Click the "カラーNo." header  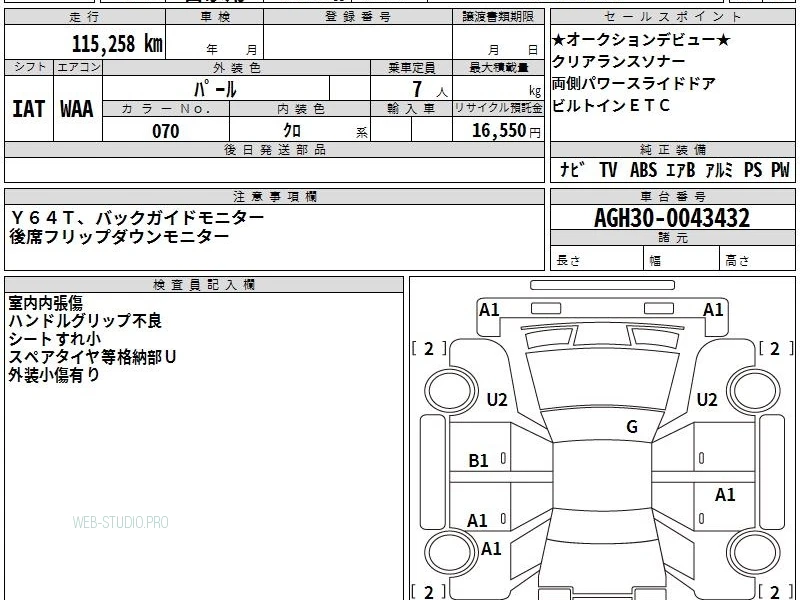click(166, 109)
